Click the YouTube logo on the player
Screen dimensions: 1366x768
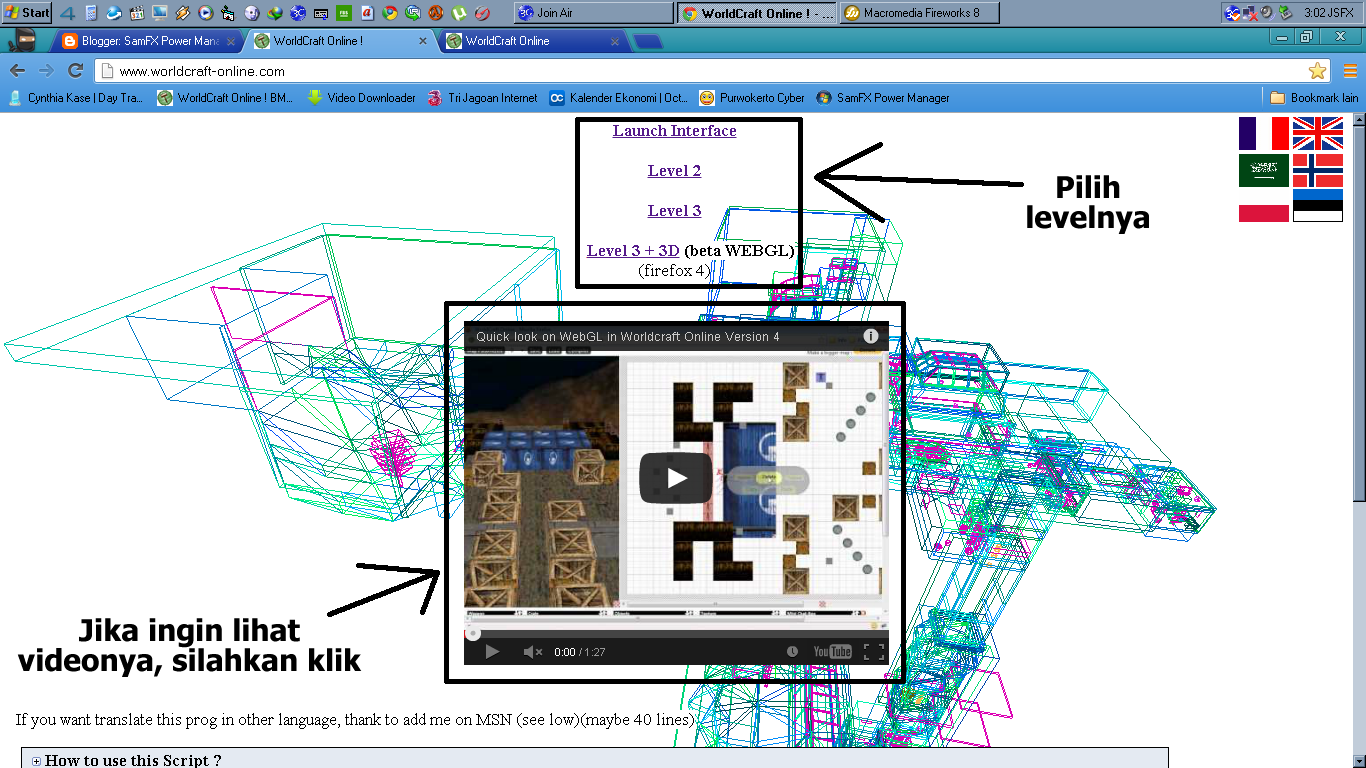pyautogui.click(x=831, y=651)
